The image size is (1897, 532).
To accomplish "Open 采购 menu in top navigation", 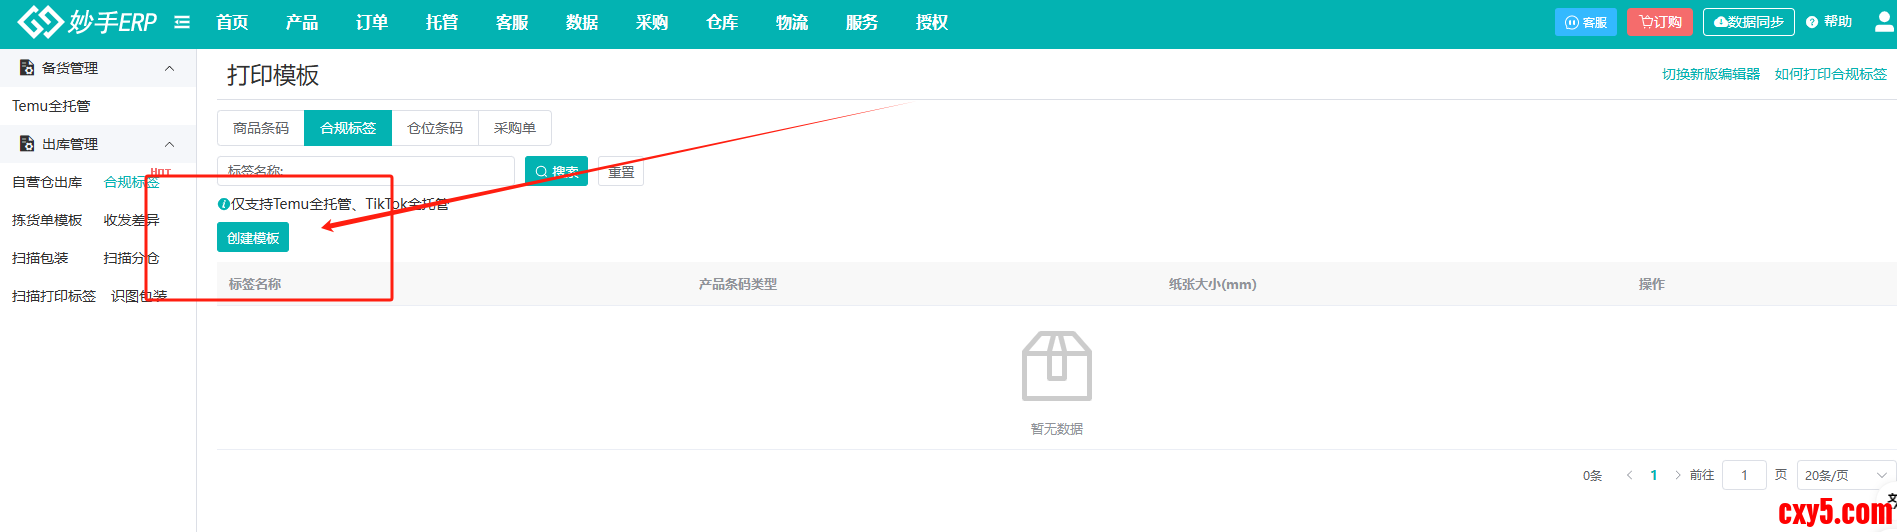I will click(x=652, y=22).
